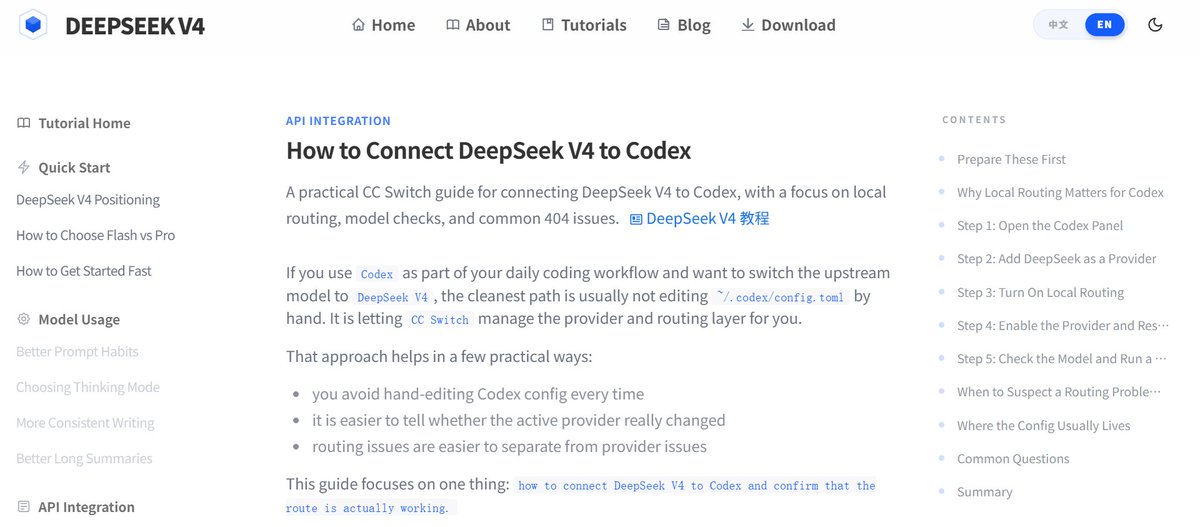Image resolution: width=1200 pixels, height=527 pixels.
Task: Click bullet 'you avoid hand-editing Codex config'
Action: 478,394
